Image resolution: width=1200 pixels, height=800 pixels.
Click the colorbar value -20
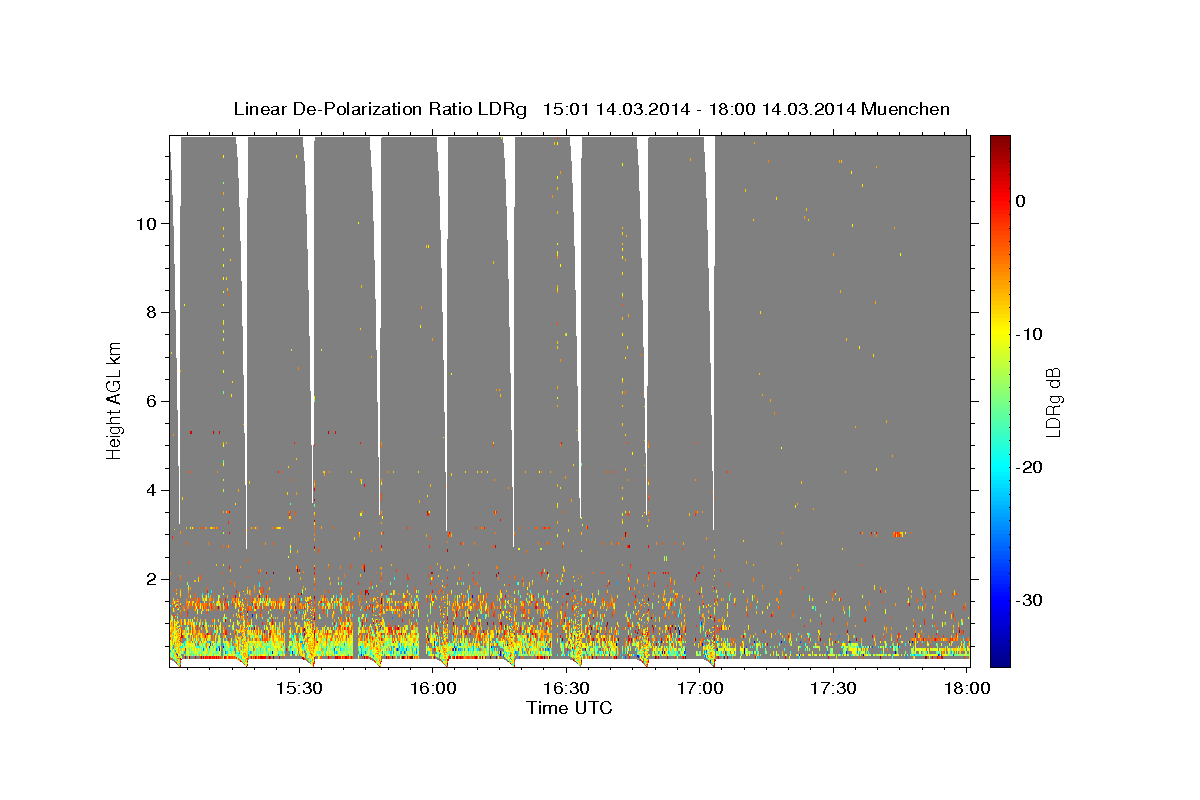1030,467
